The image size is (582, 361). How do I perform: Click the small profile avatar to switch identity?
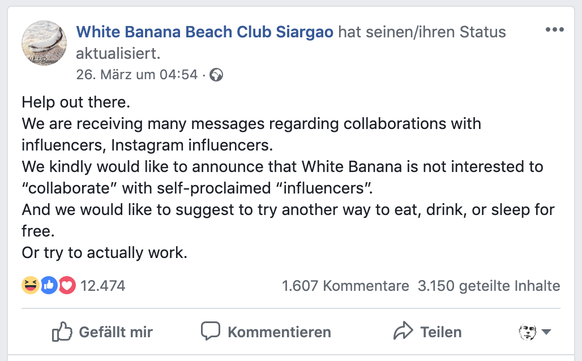527,332
